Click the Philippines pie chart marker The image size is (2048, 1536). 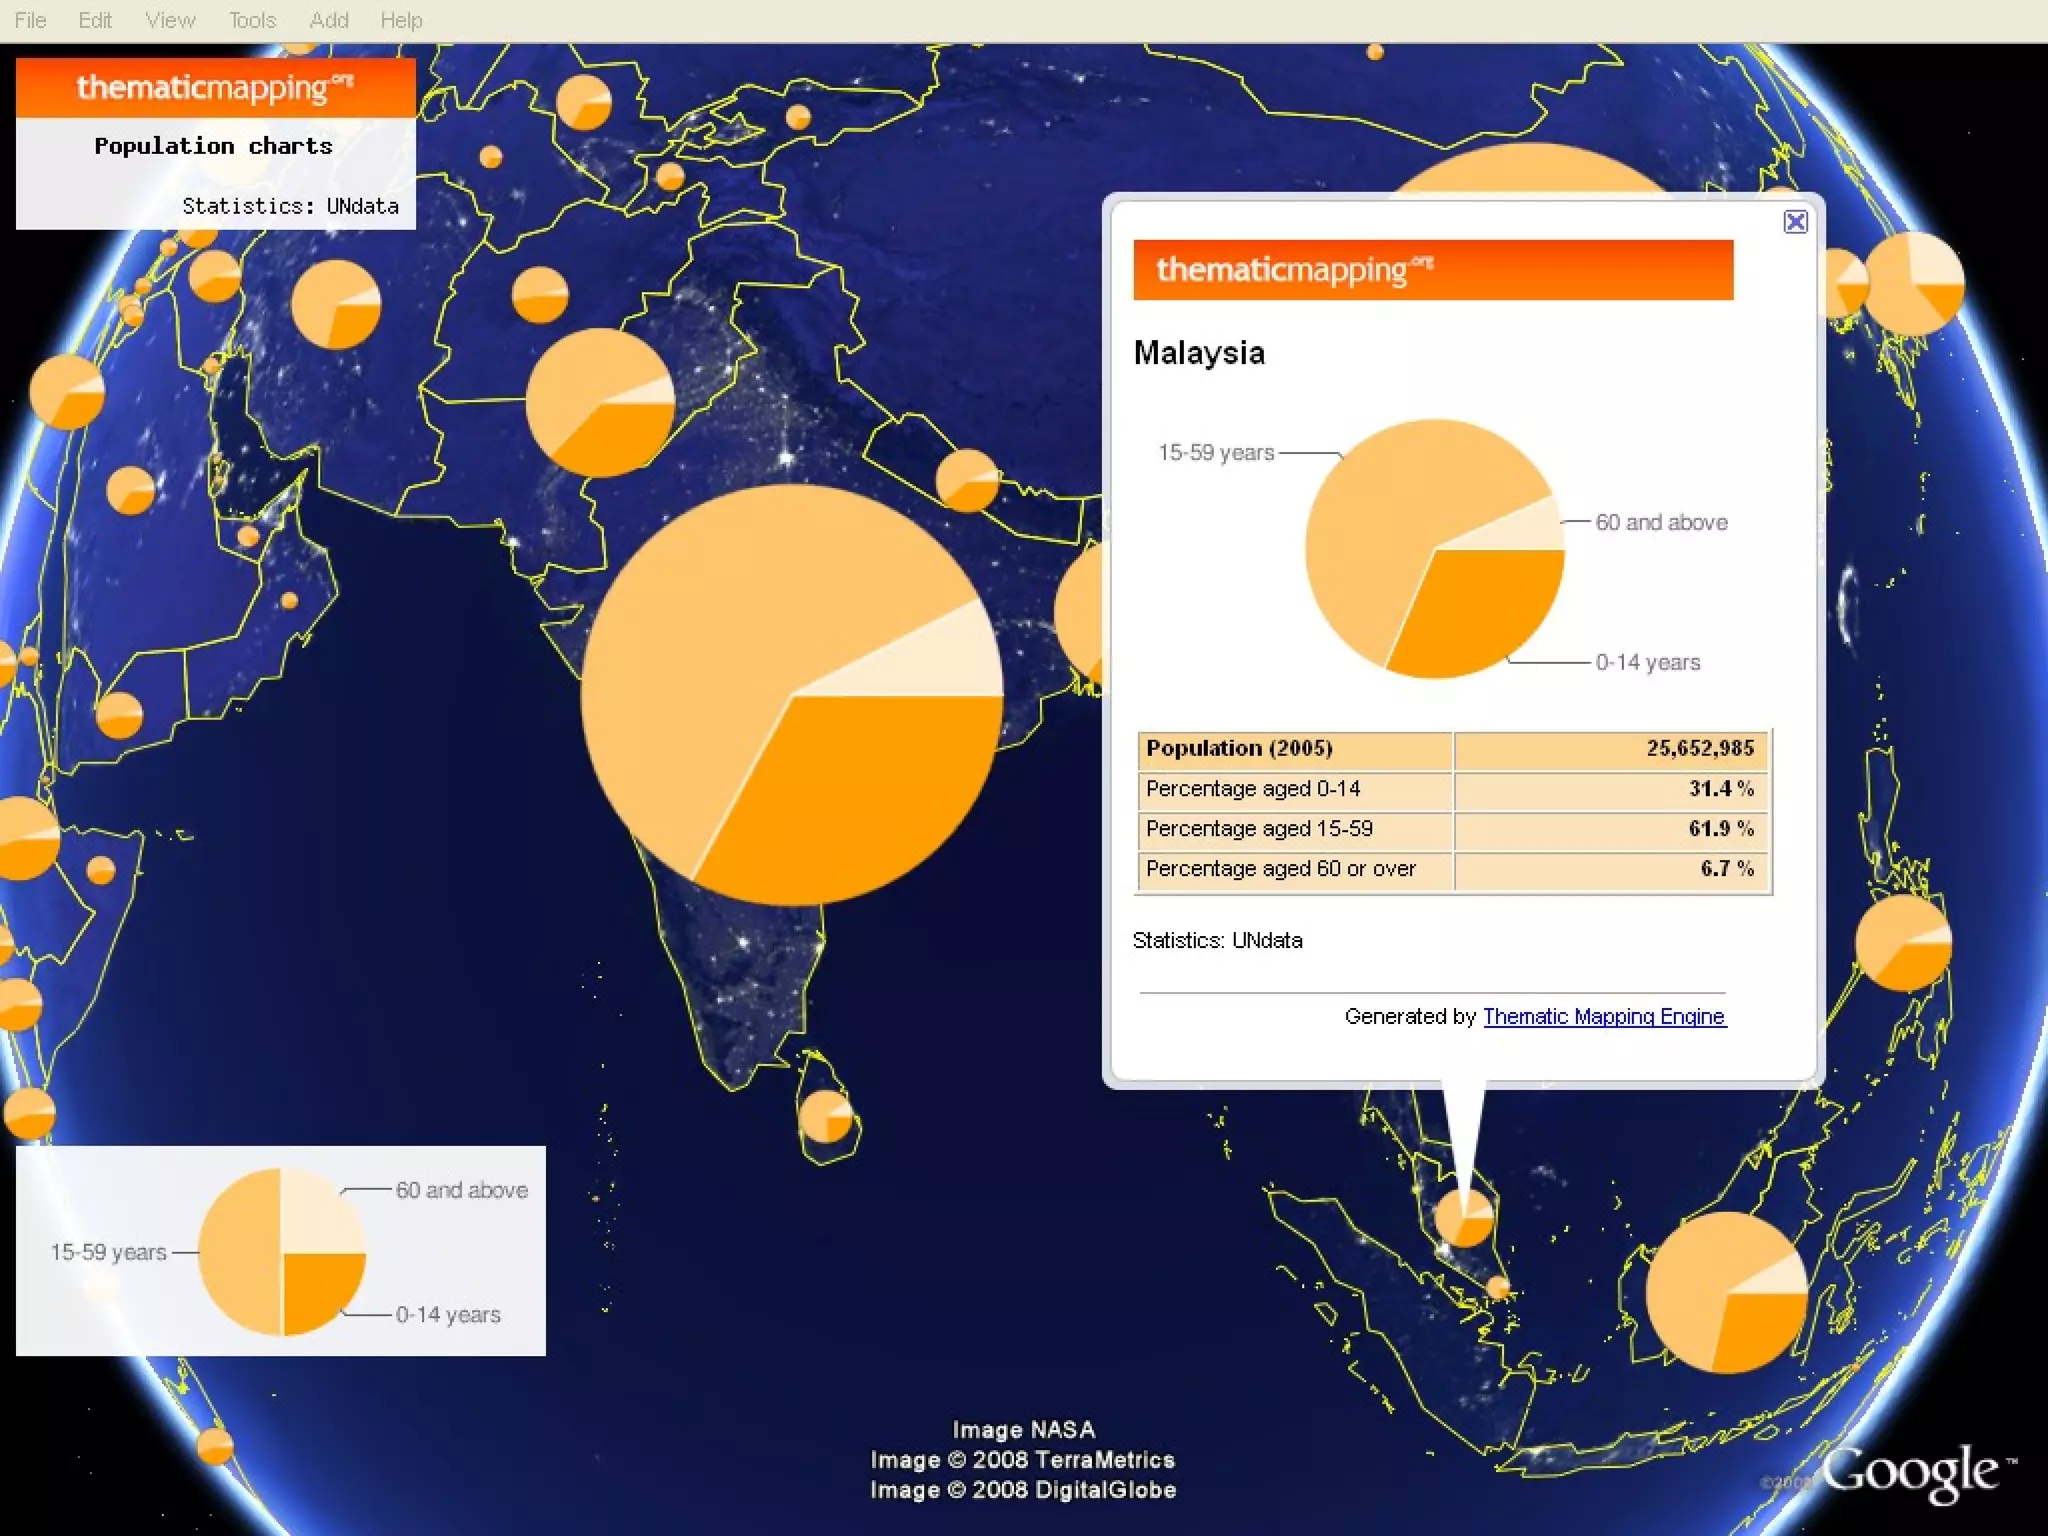click(1903, 943)
